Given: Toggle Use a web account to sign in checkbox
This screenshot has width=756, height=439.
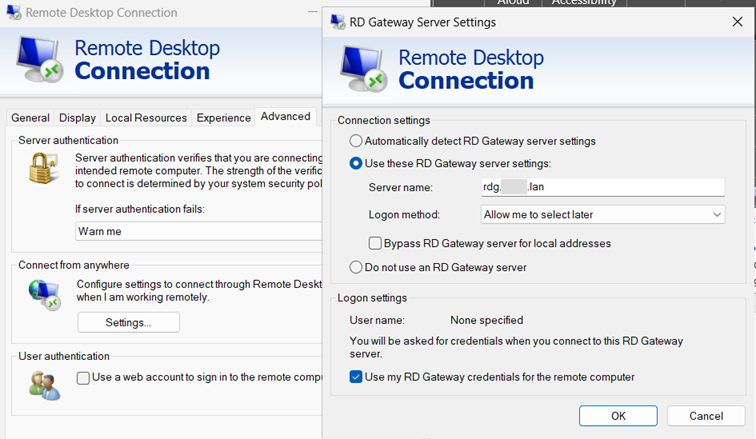Looking at the screenshot, I should coord(83,378).
